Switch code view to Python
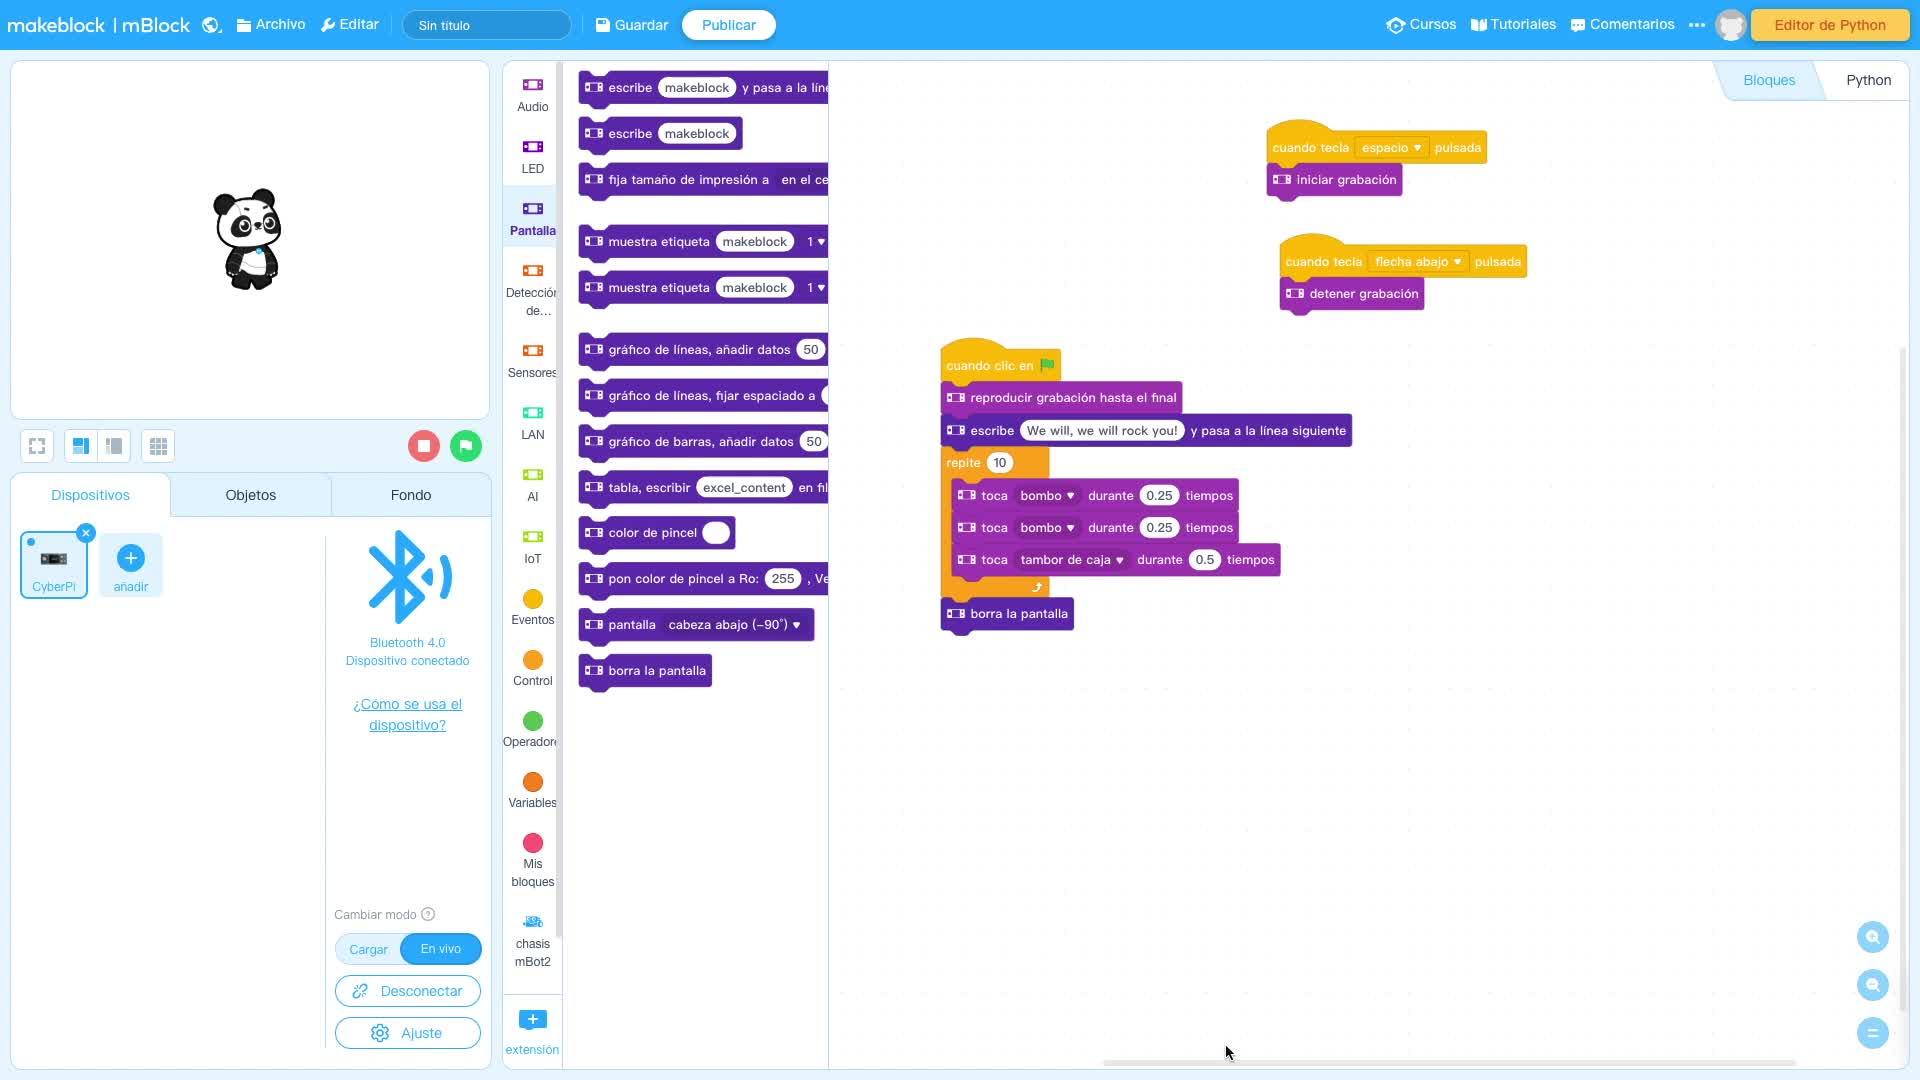The width and height of the screenshot is (1920, 1080). click(1867, 80)
